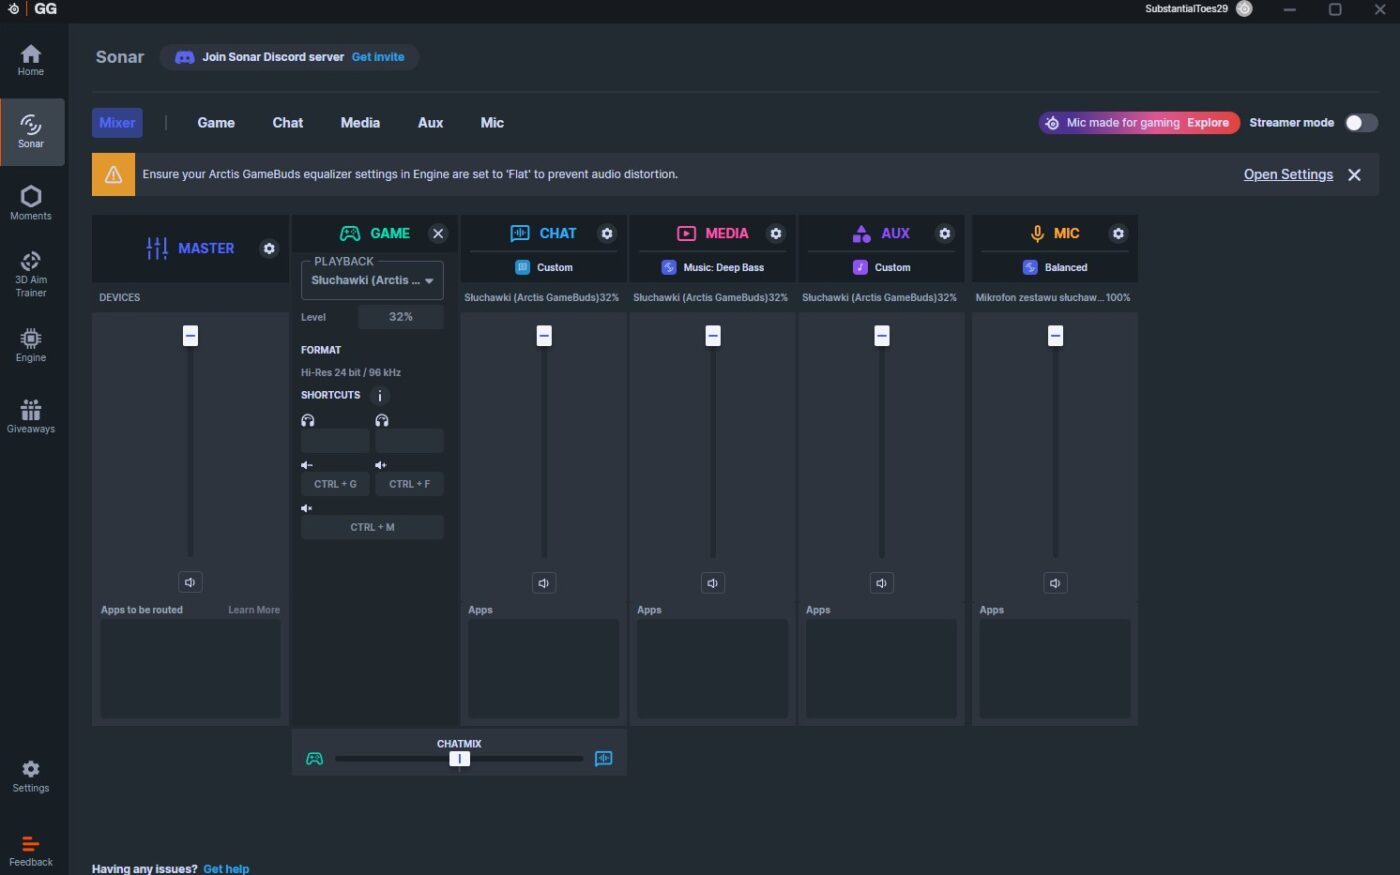This screenshot has width=1400, height=875.
Task: Mute the Media channel
Action: click(x=713, y=583)
